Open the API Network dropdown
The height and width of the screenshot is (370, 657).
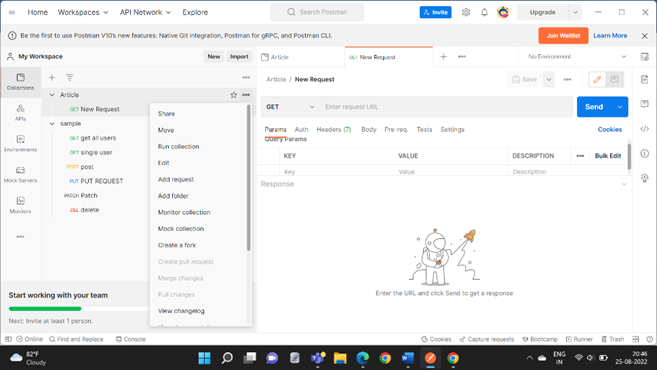pyautogui.click(x=145, y=13)
